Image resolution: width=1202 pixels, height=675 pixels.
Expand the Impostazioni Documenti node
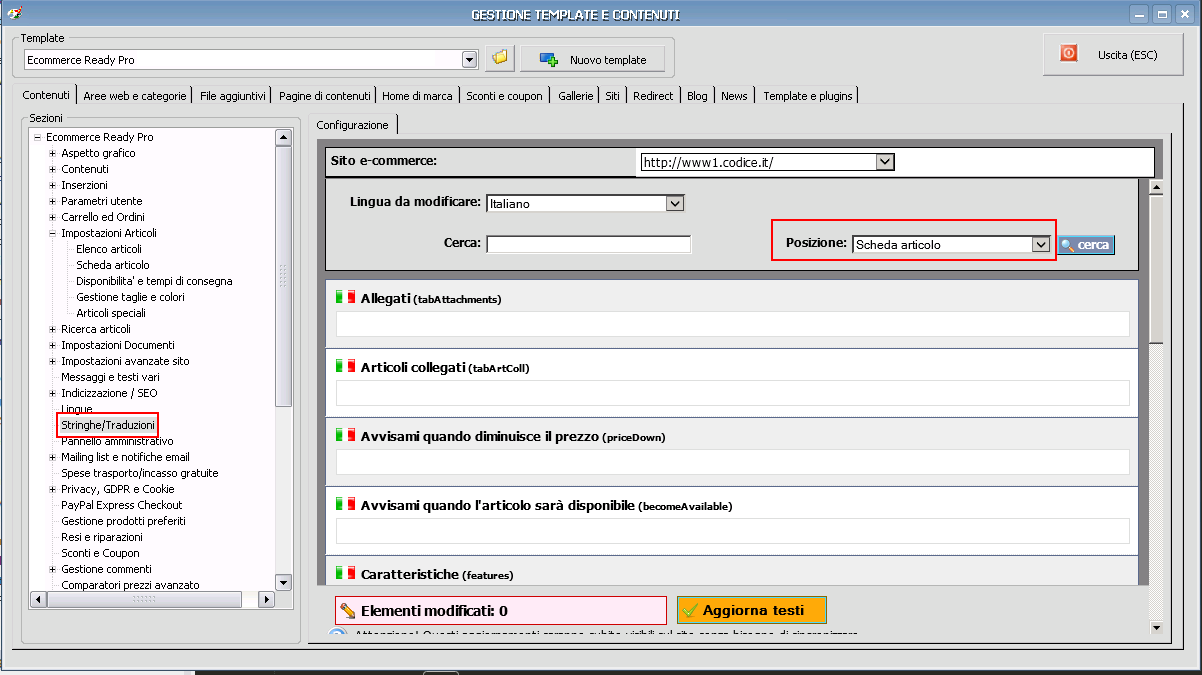click(x=52, y=345)
